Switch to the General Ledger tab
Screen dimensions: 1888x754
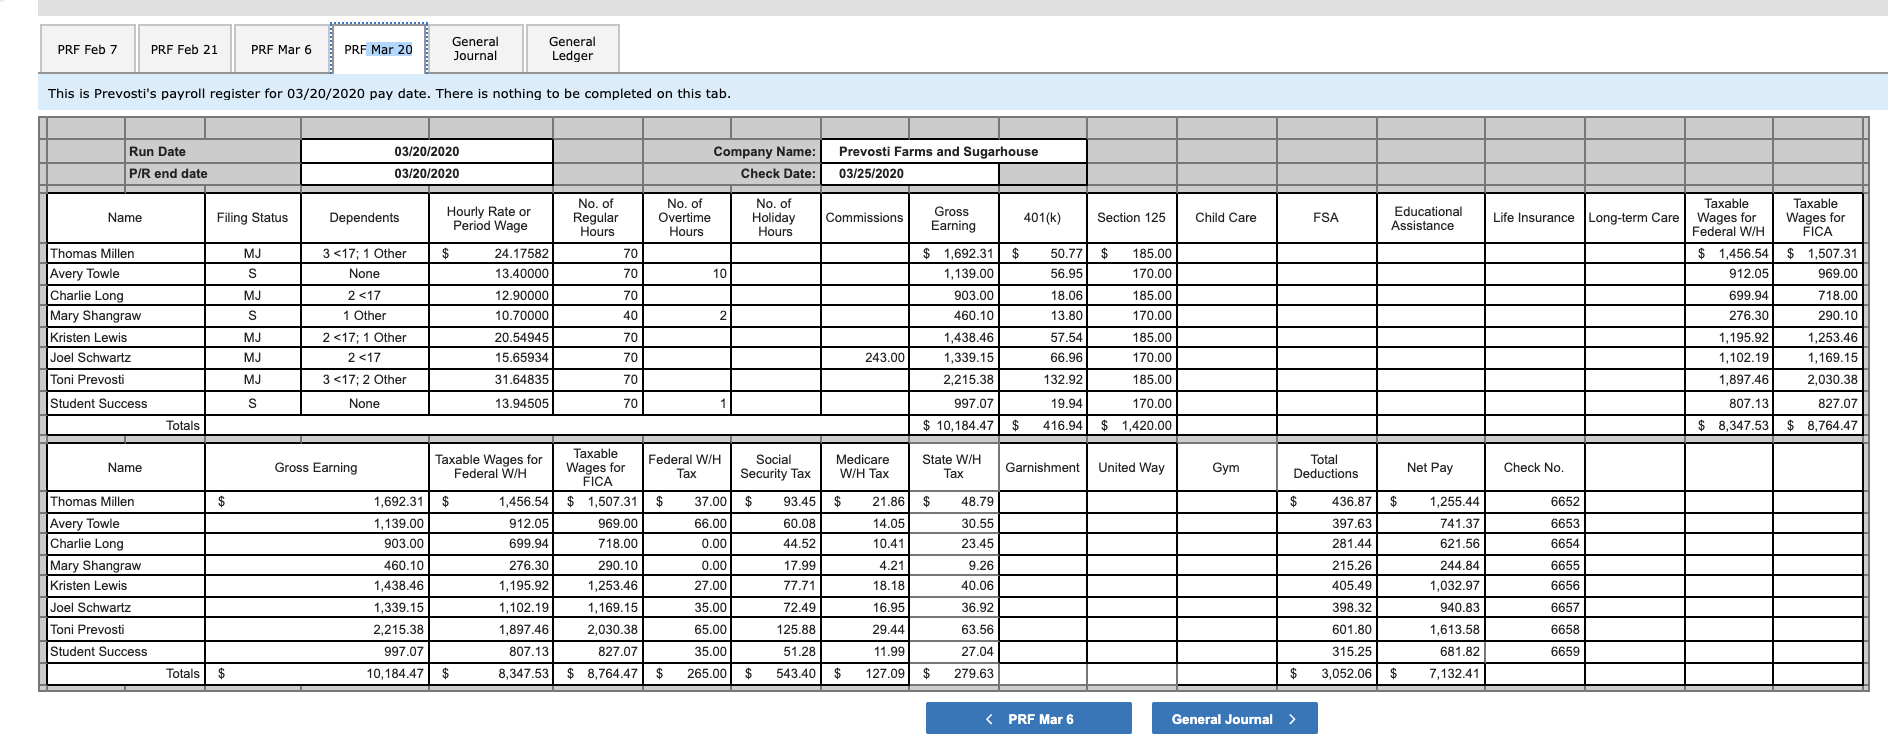(x=572, y=49)
